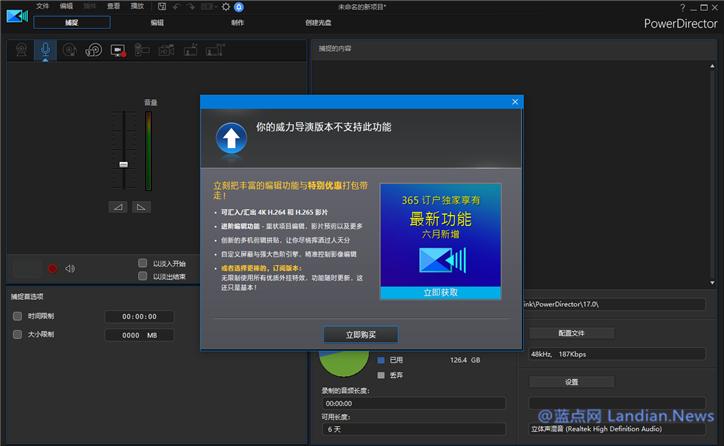Image resolution: width=724 pixels, height=446 pixels.
Task: Click the blue upgrade arrow icon in dialog
Action: 231,138
